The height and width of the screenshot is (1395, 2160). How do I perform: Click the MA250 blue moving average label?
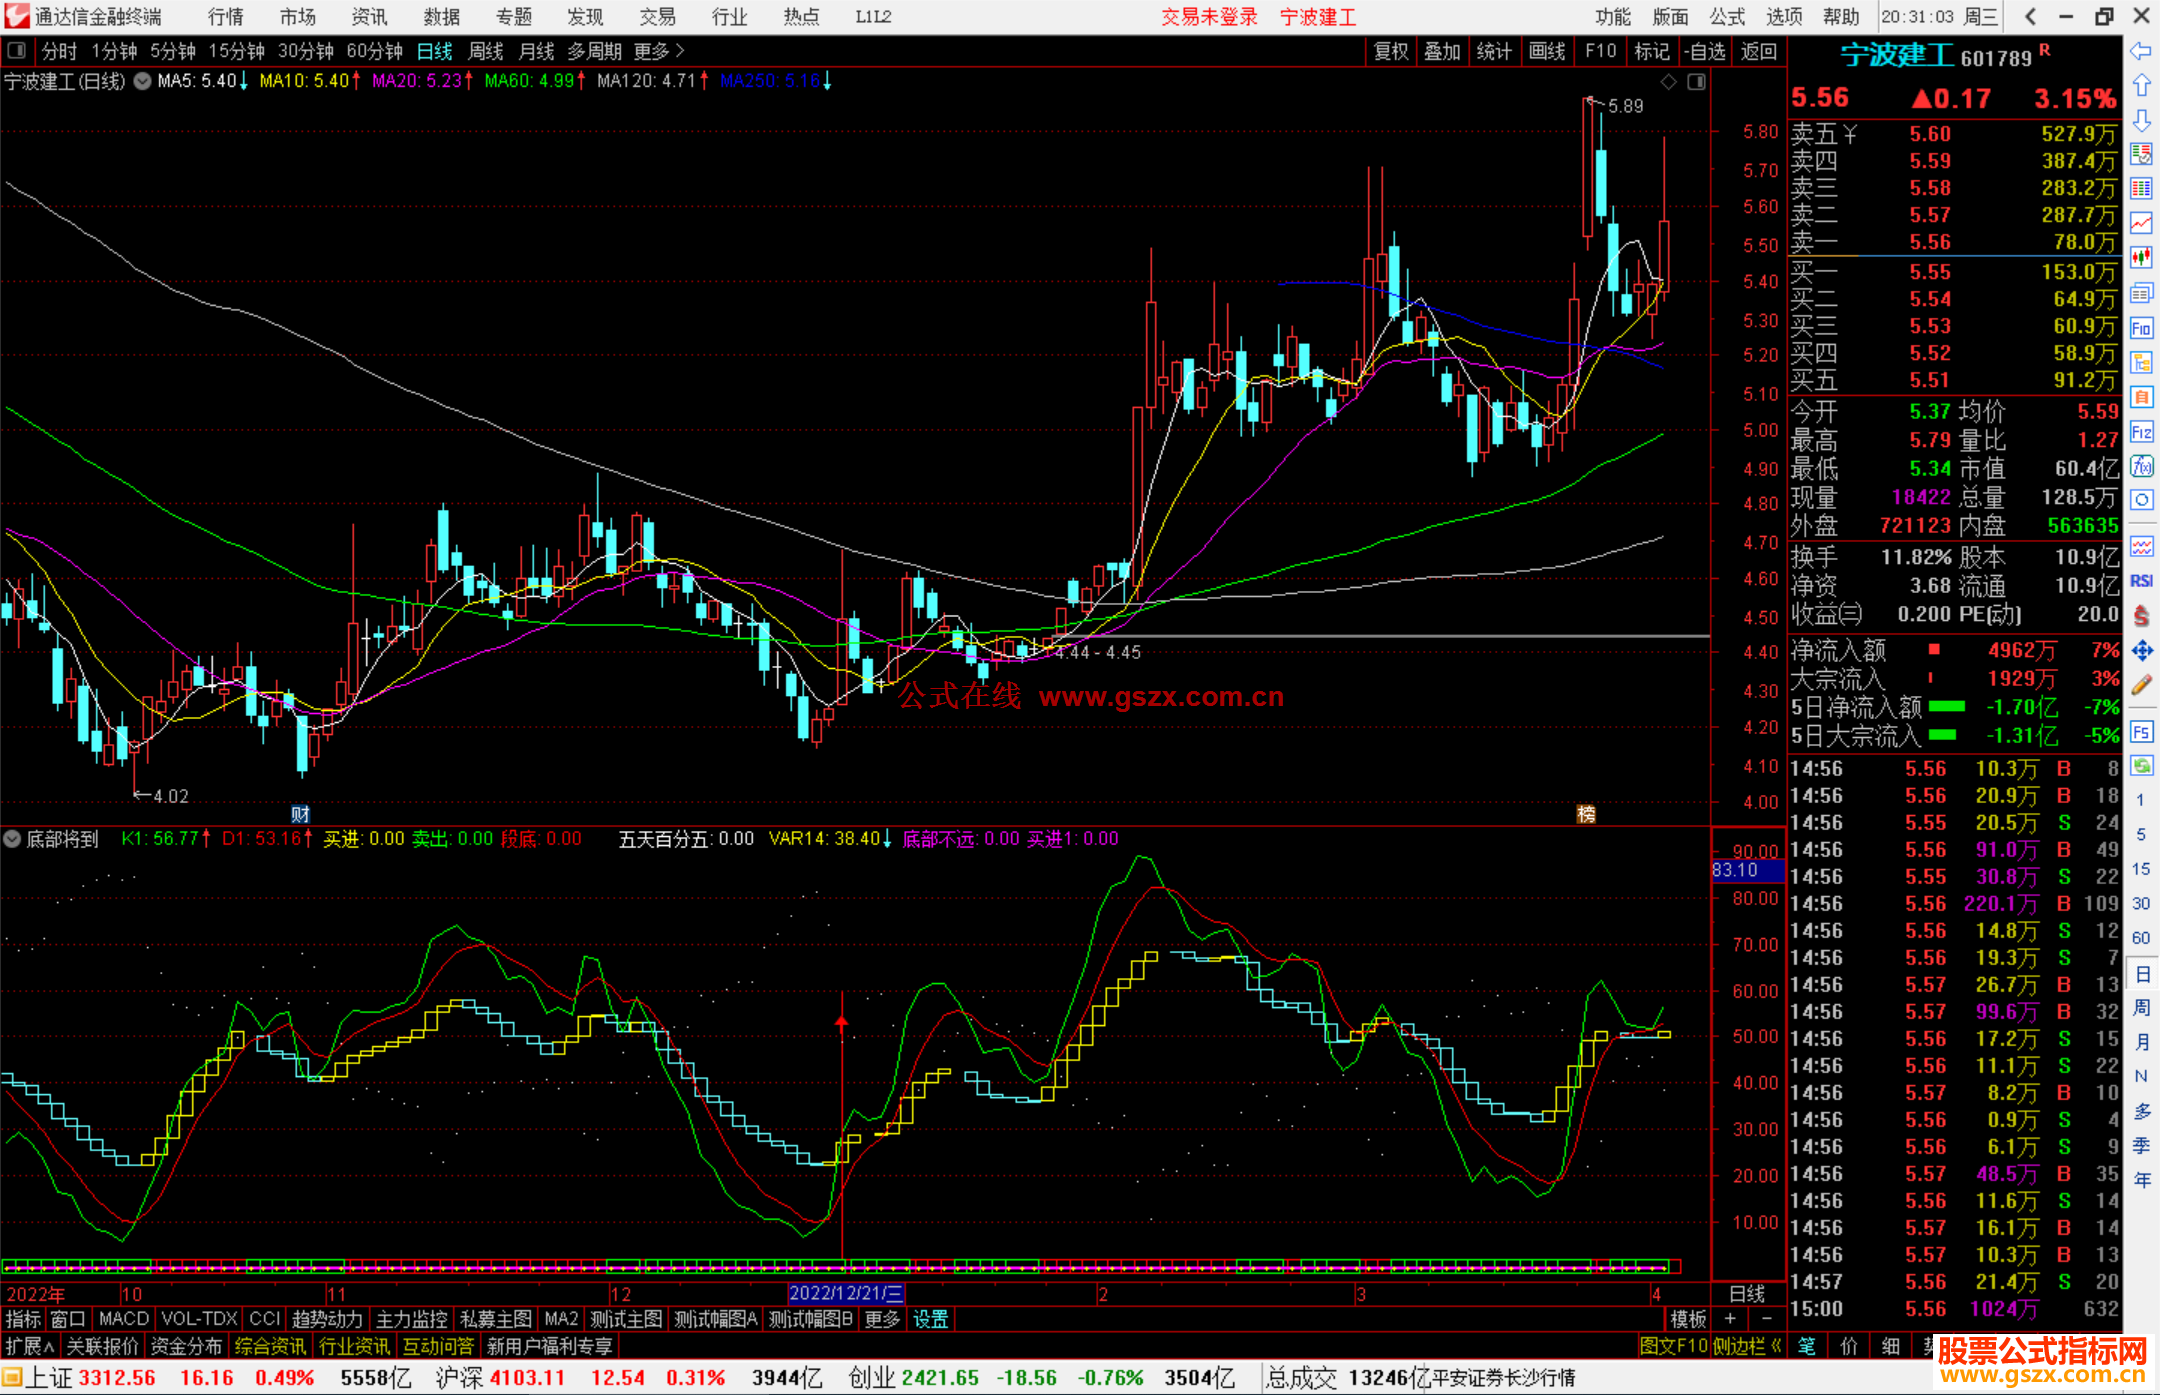[x=770, y=81]
